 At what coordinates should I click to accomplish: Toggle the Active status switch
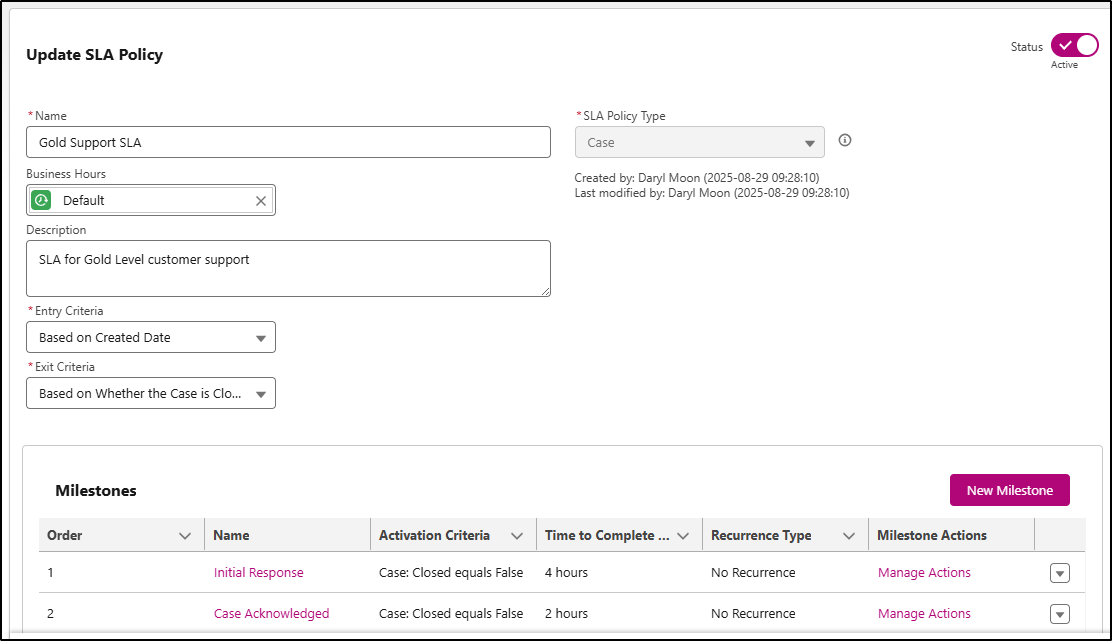pos(1074,46)
